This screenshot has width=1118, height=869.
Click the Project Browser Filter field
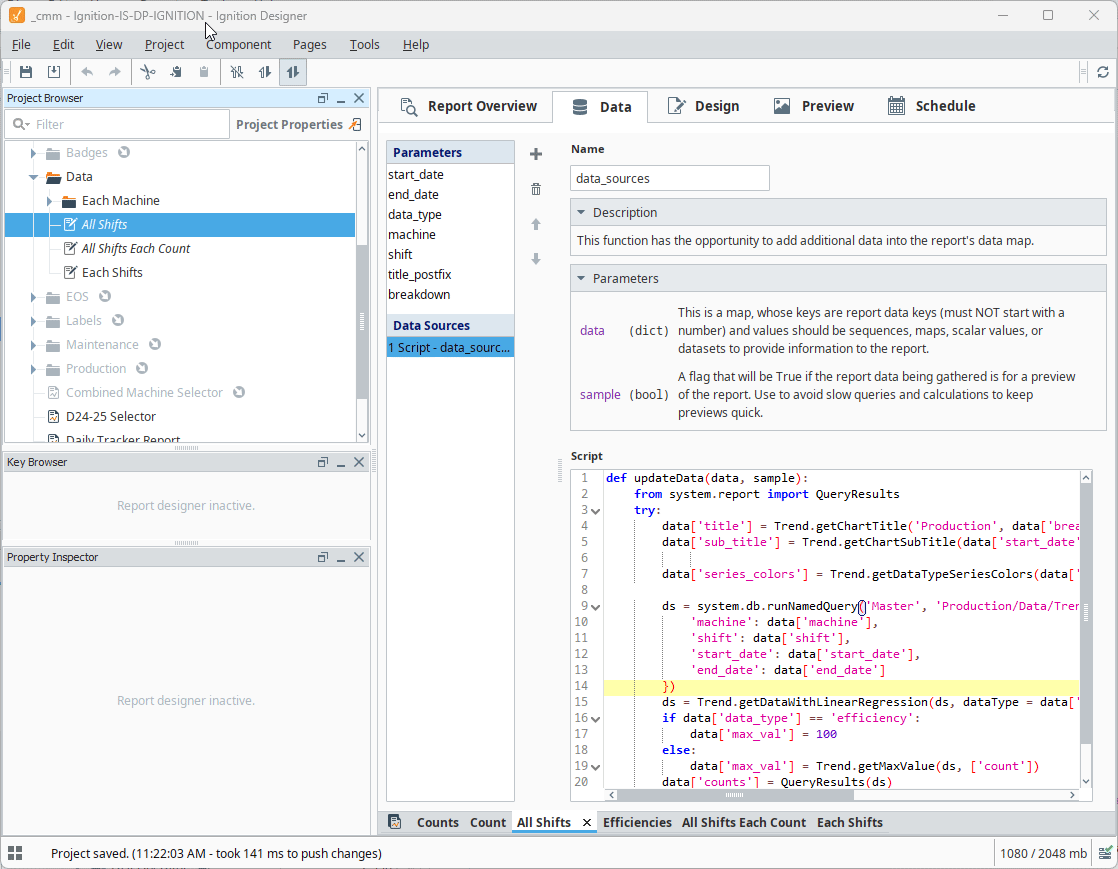[x=118, y=124]
